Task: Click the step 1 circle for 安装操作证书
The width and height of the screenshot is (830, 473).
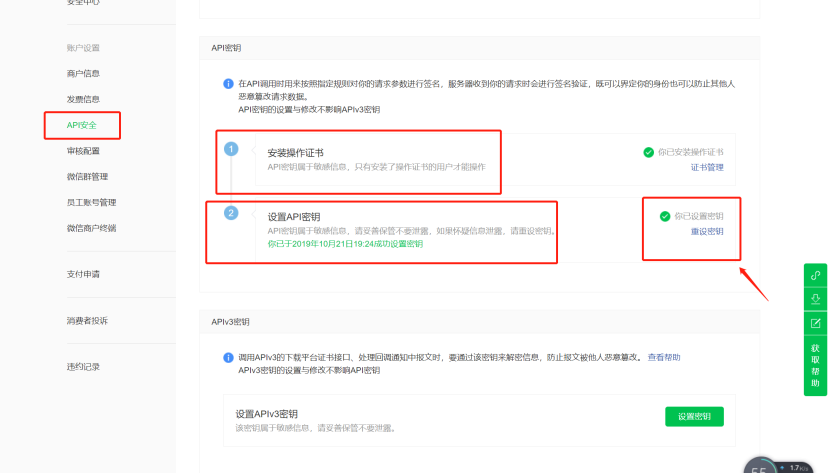Action: click(x=231, y=149)
